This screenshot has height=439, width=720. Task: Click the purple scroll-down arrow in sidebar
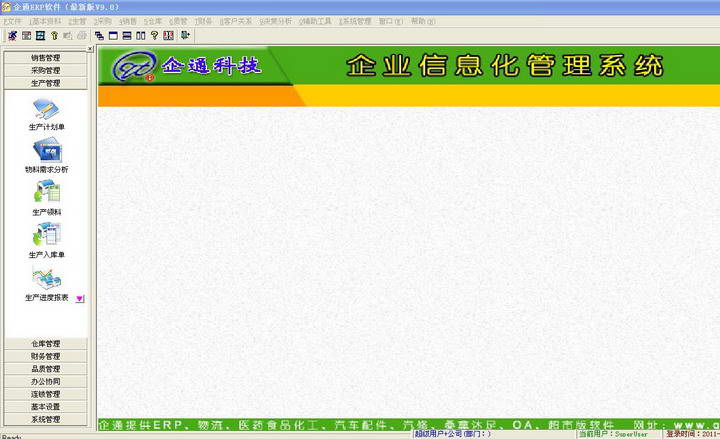coord(80,298)
